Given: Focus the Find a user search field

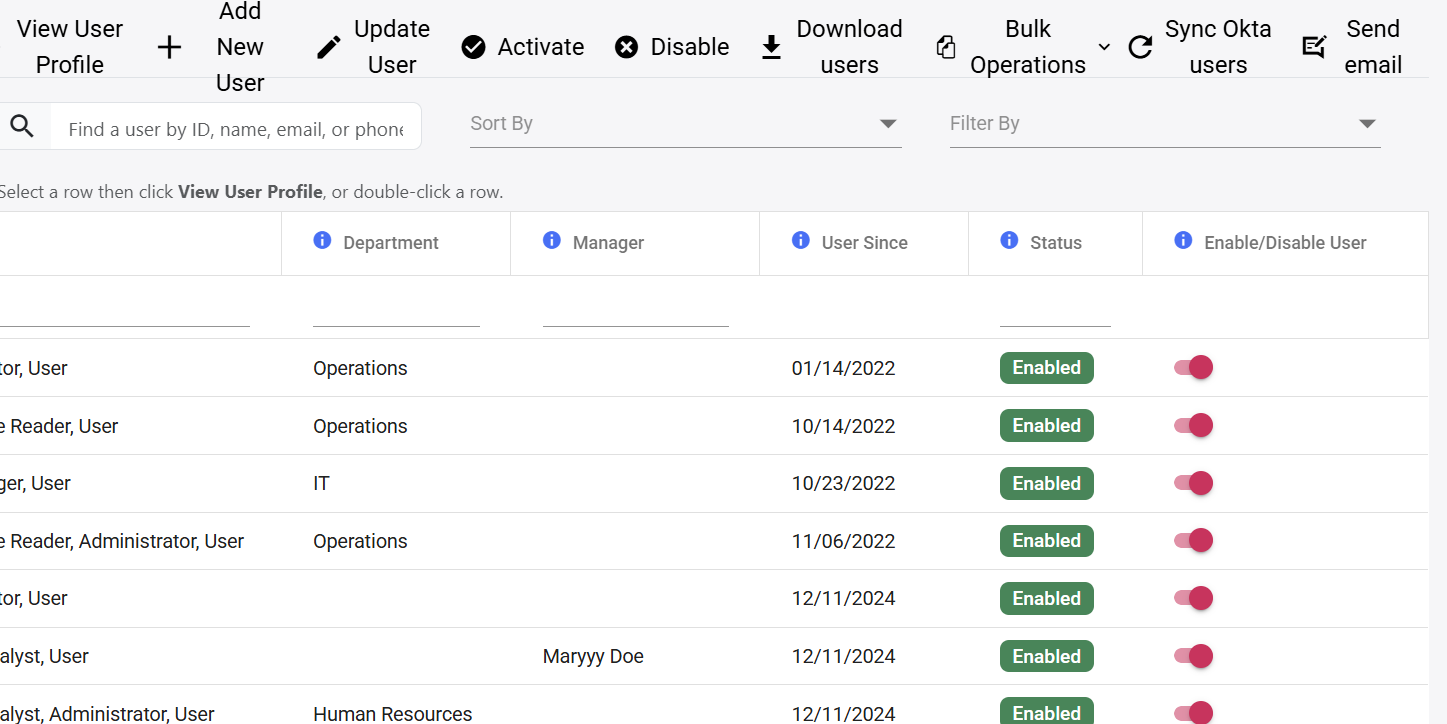Looking at the screenshot, I should 236,129.
